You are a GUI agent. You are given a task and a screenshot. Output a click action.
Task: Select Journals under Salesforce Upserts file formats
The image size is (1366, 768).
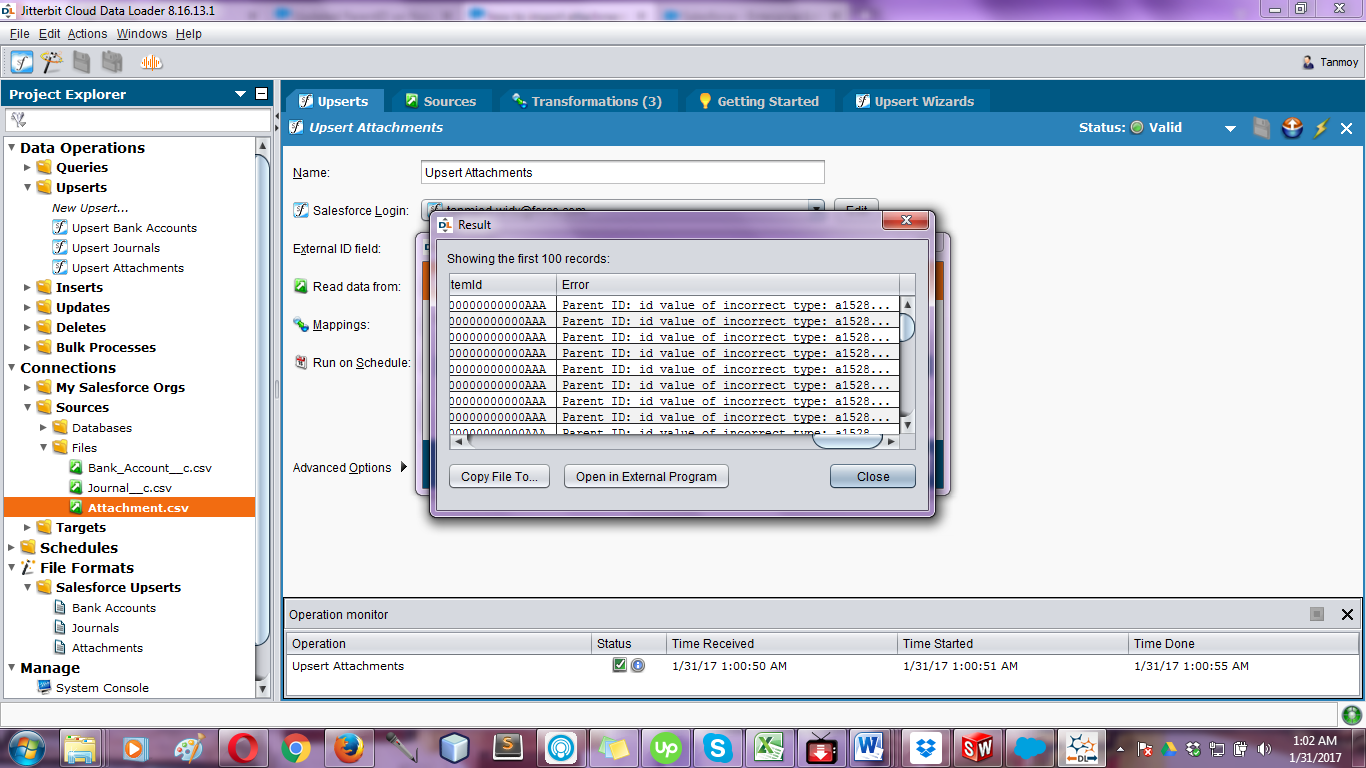point(95,627)
